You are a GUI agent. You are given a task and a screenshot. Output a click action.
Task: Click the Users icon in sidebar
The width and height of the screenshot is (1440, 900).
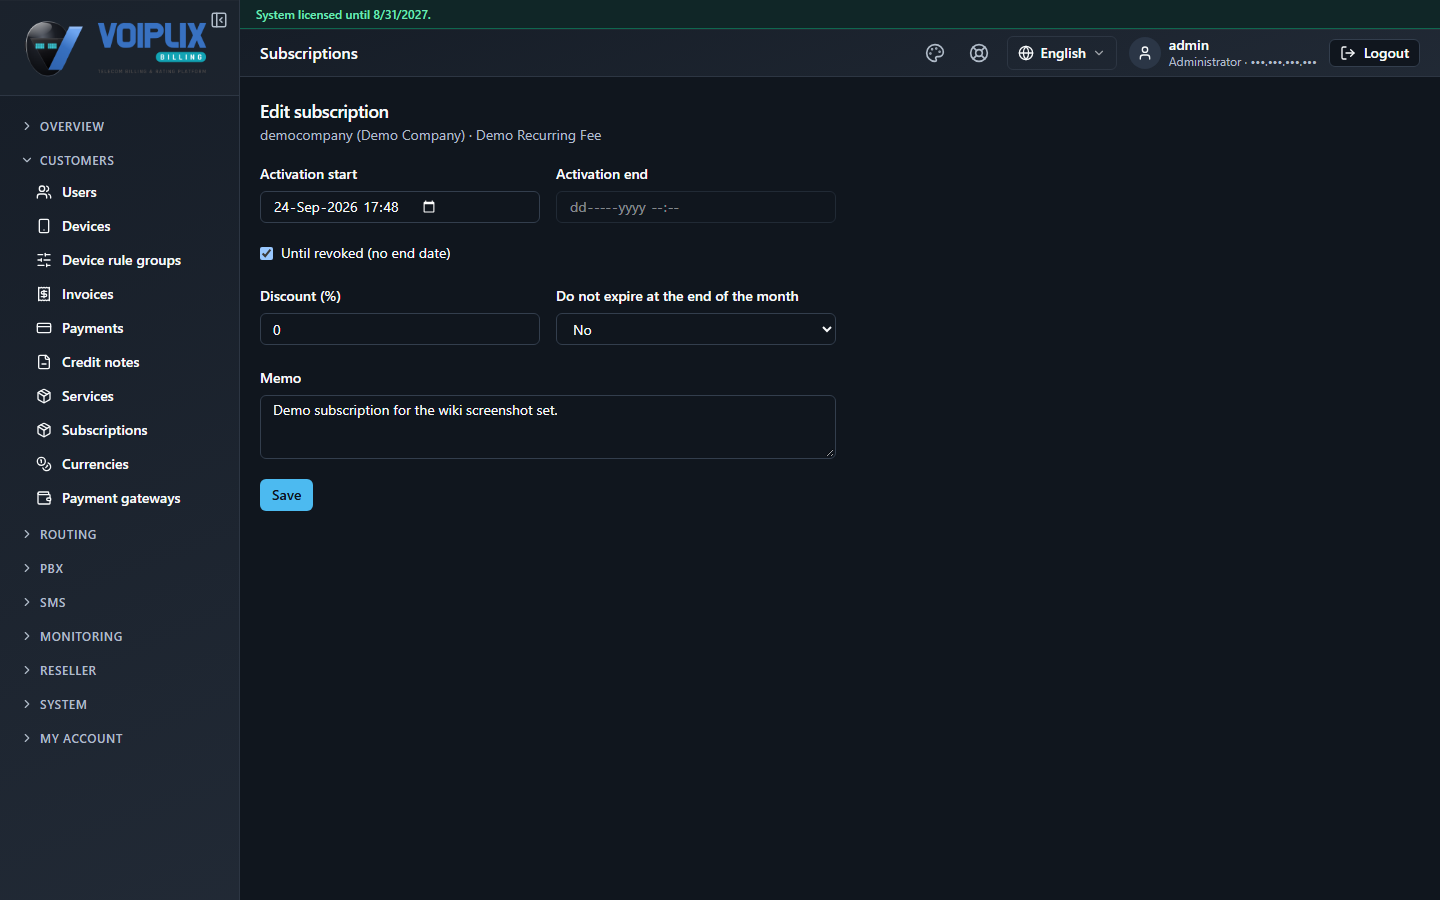click(x=44, y=192)
